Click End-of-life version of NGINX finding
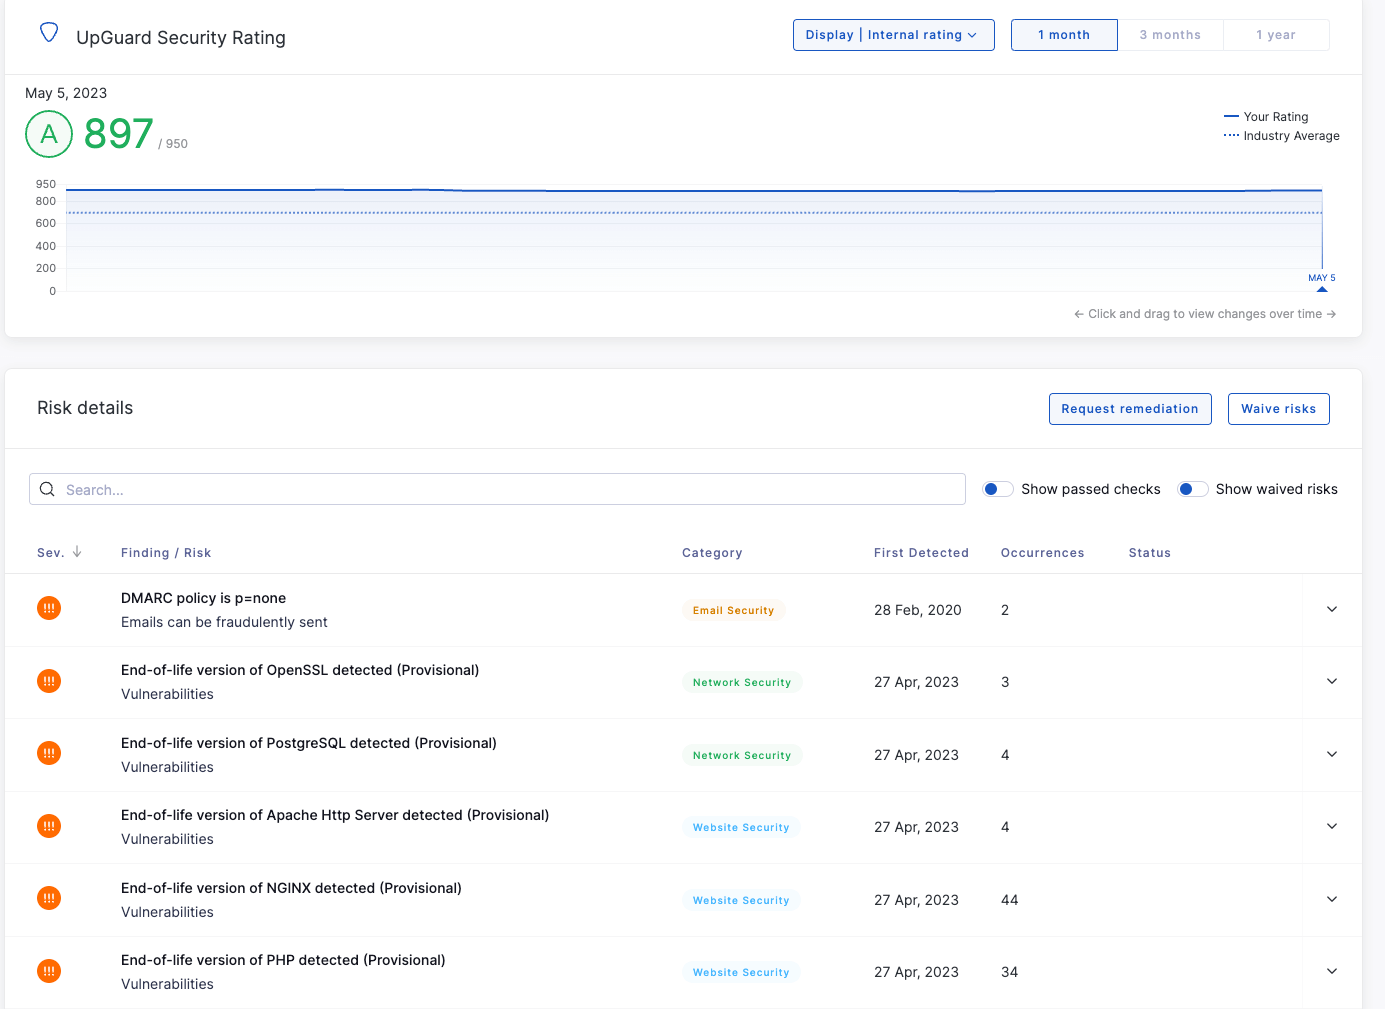 point(291,888)
